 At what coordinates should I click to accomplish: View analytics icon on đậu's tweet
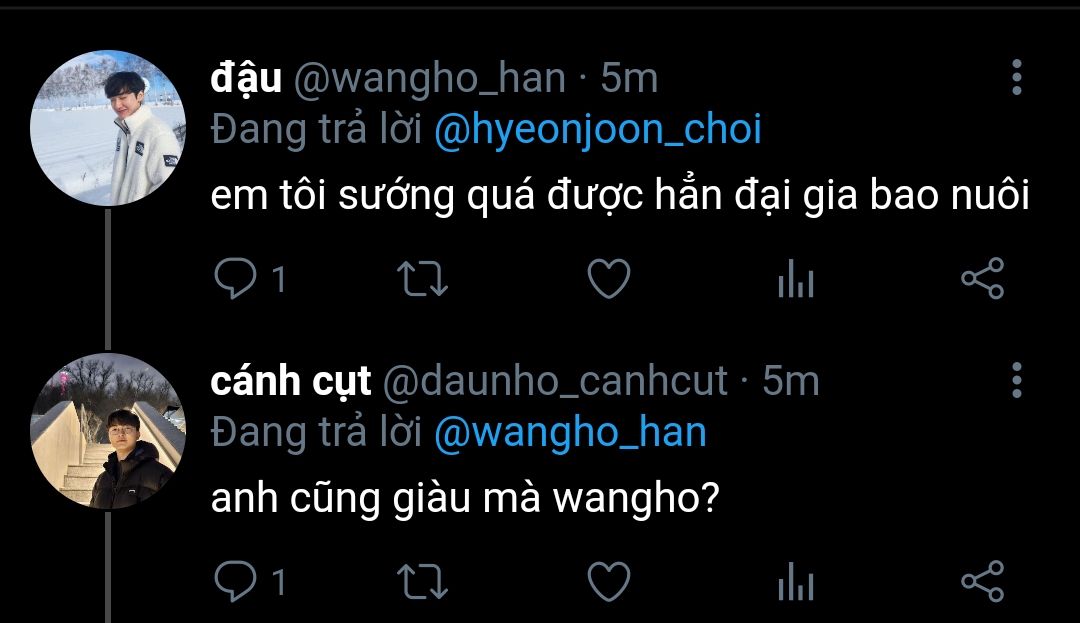pos(796,279)
